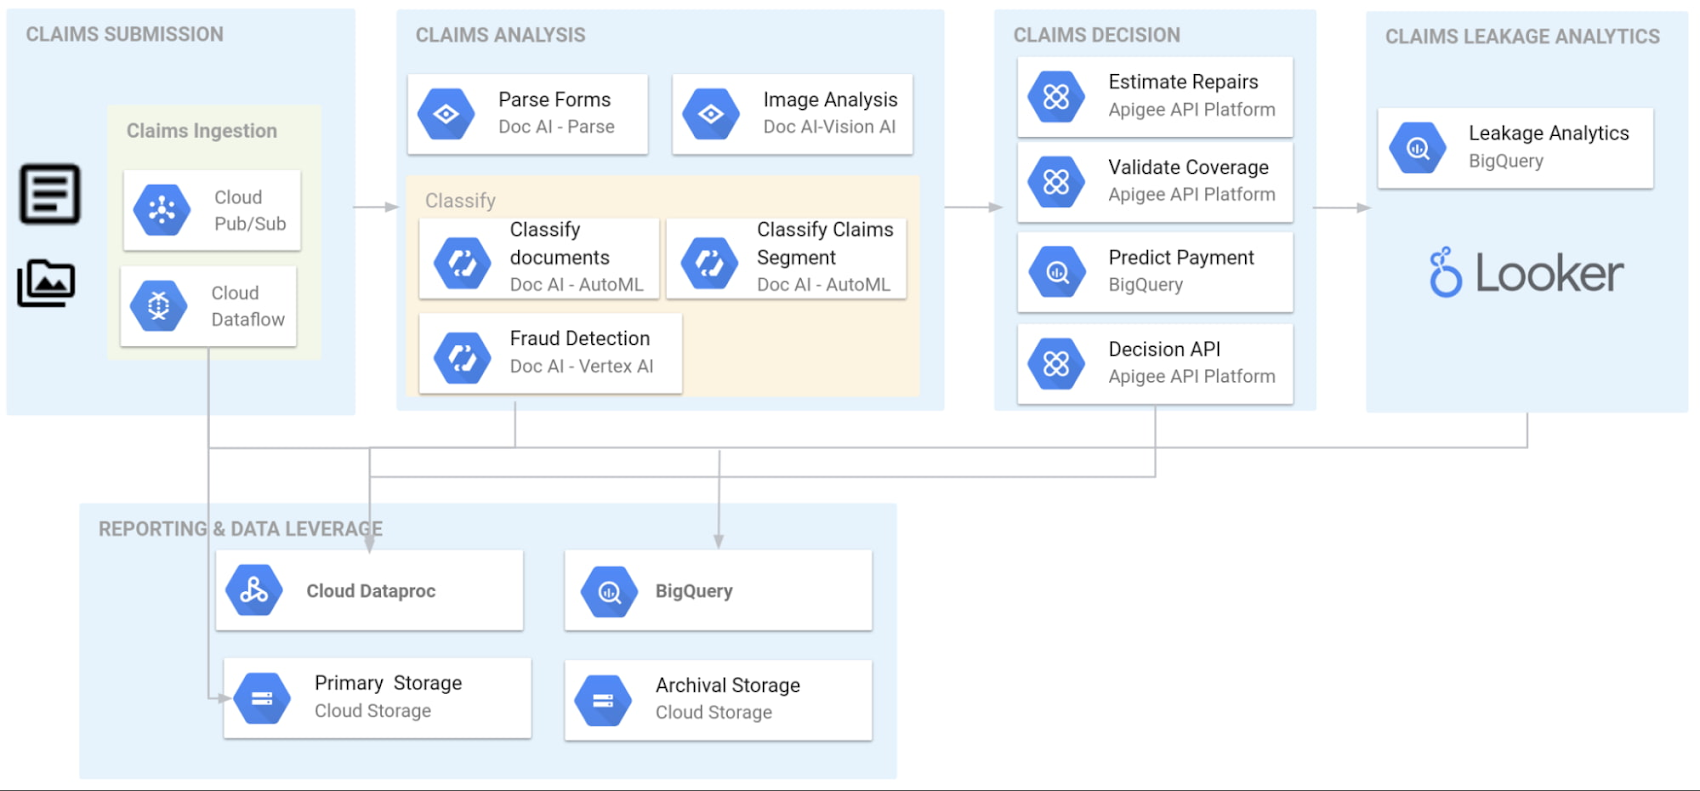Select the 'Estimate Repairs' title
This screenshot has height=791, width=1700.
coord(1183,82)
